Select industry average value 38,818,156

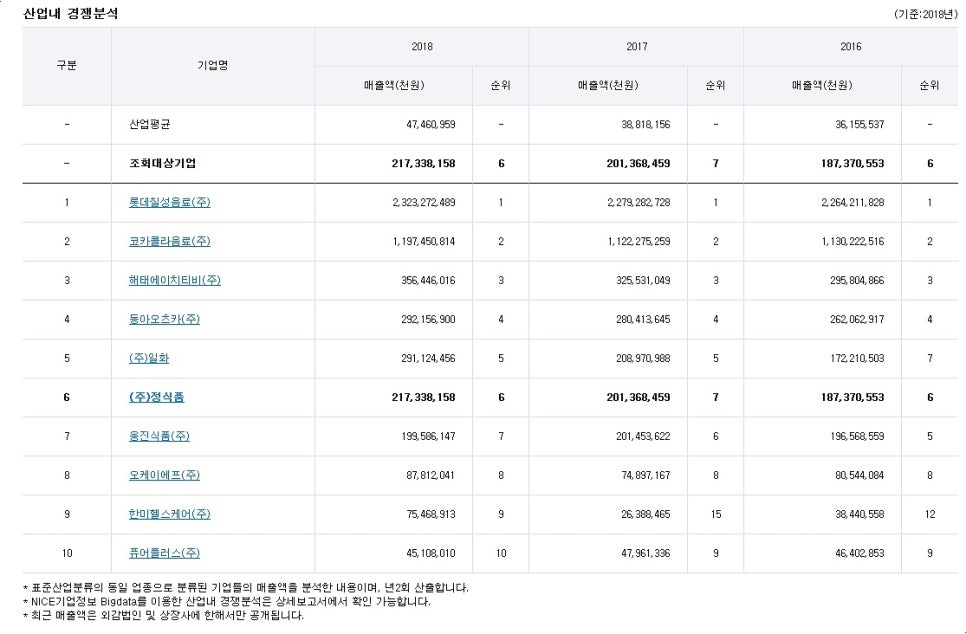point(645,124)
